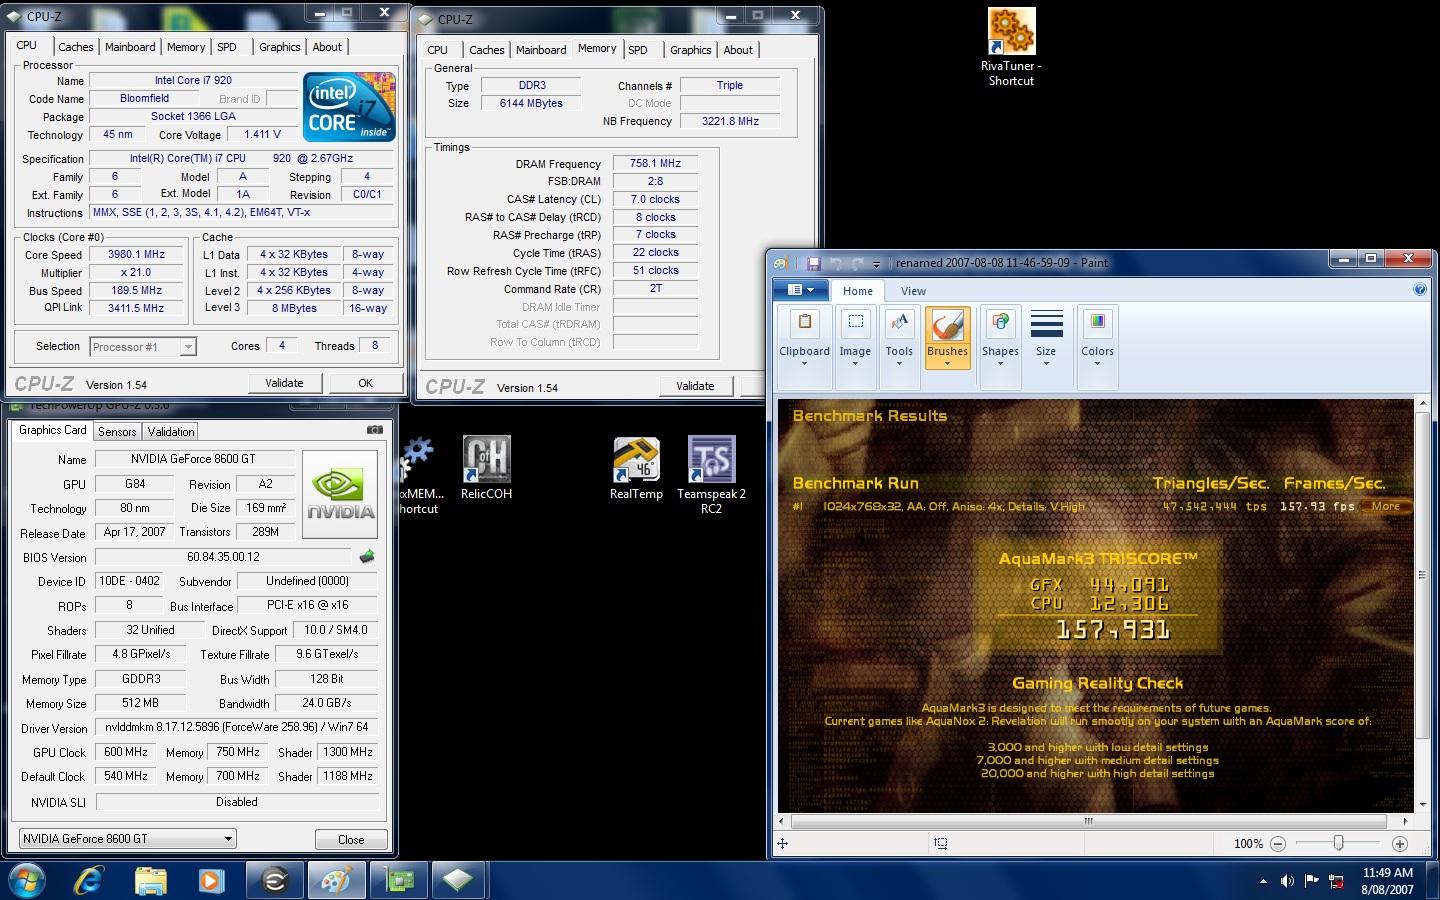Show hidden system tray icons arrow
Image resolution: width=1440 pixels, height=900 pixels.
(x=1263, y=881)
